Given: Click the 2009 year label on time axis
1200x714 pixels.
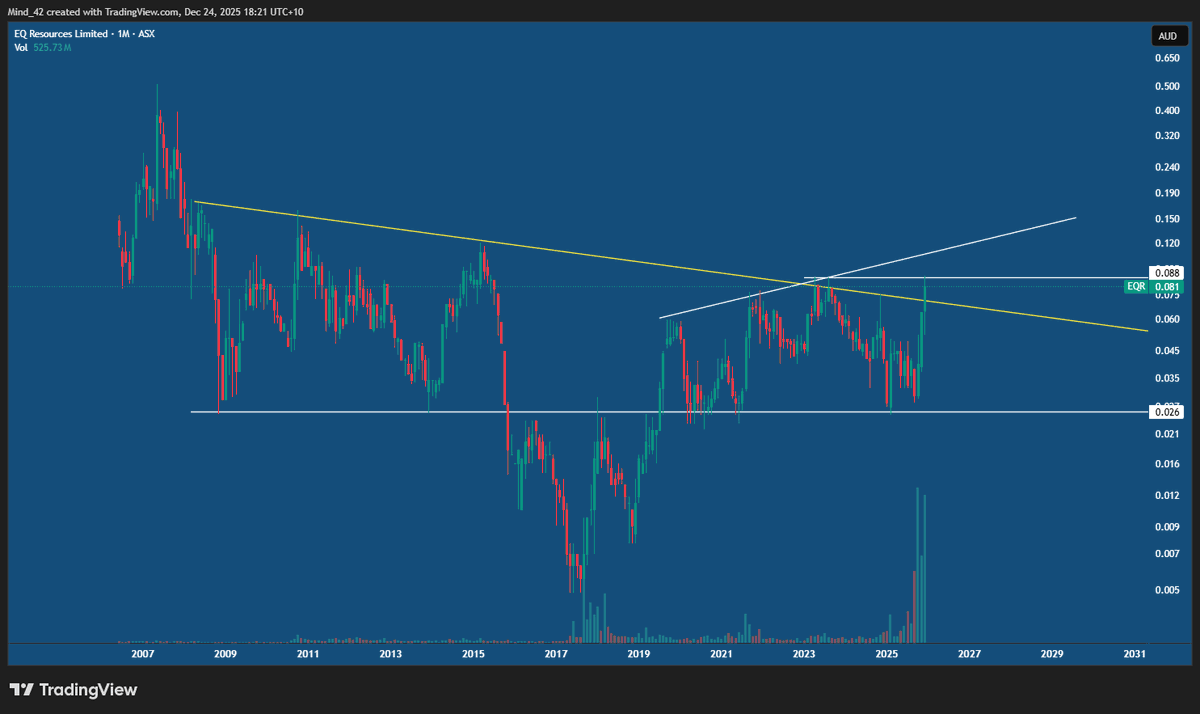Looking at the screenshot, I should (x=225, y=654).
